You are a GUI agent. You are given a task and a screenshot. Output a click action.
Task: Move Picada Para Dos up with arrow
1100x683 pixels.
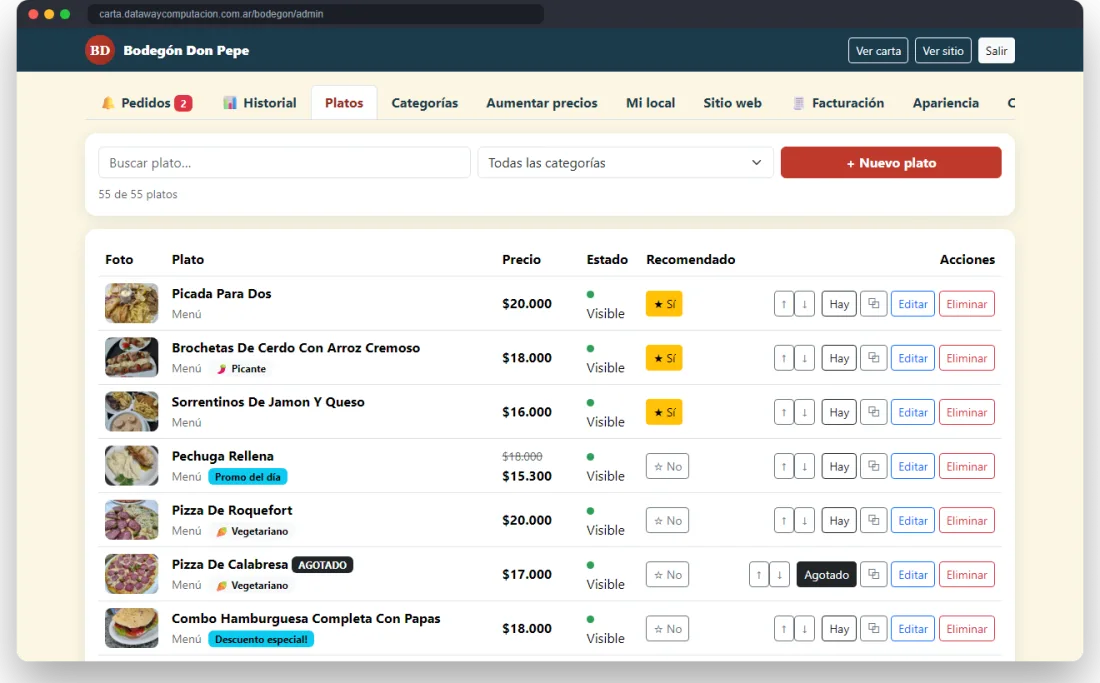coord(784,304)
